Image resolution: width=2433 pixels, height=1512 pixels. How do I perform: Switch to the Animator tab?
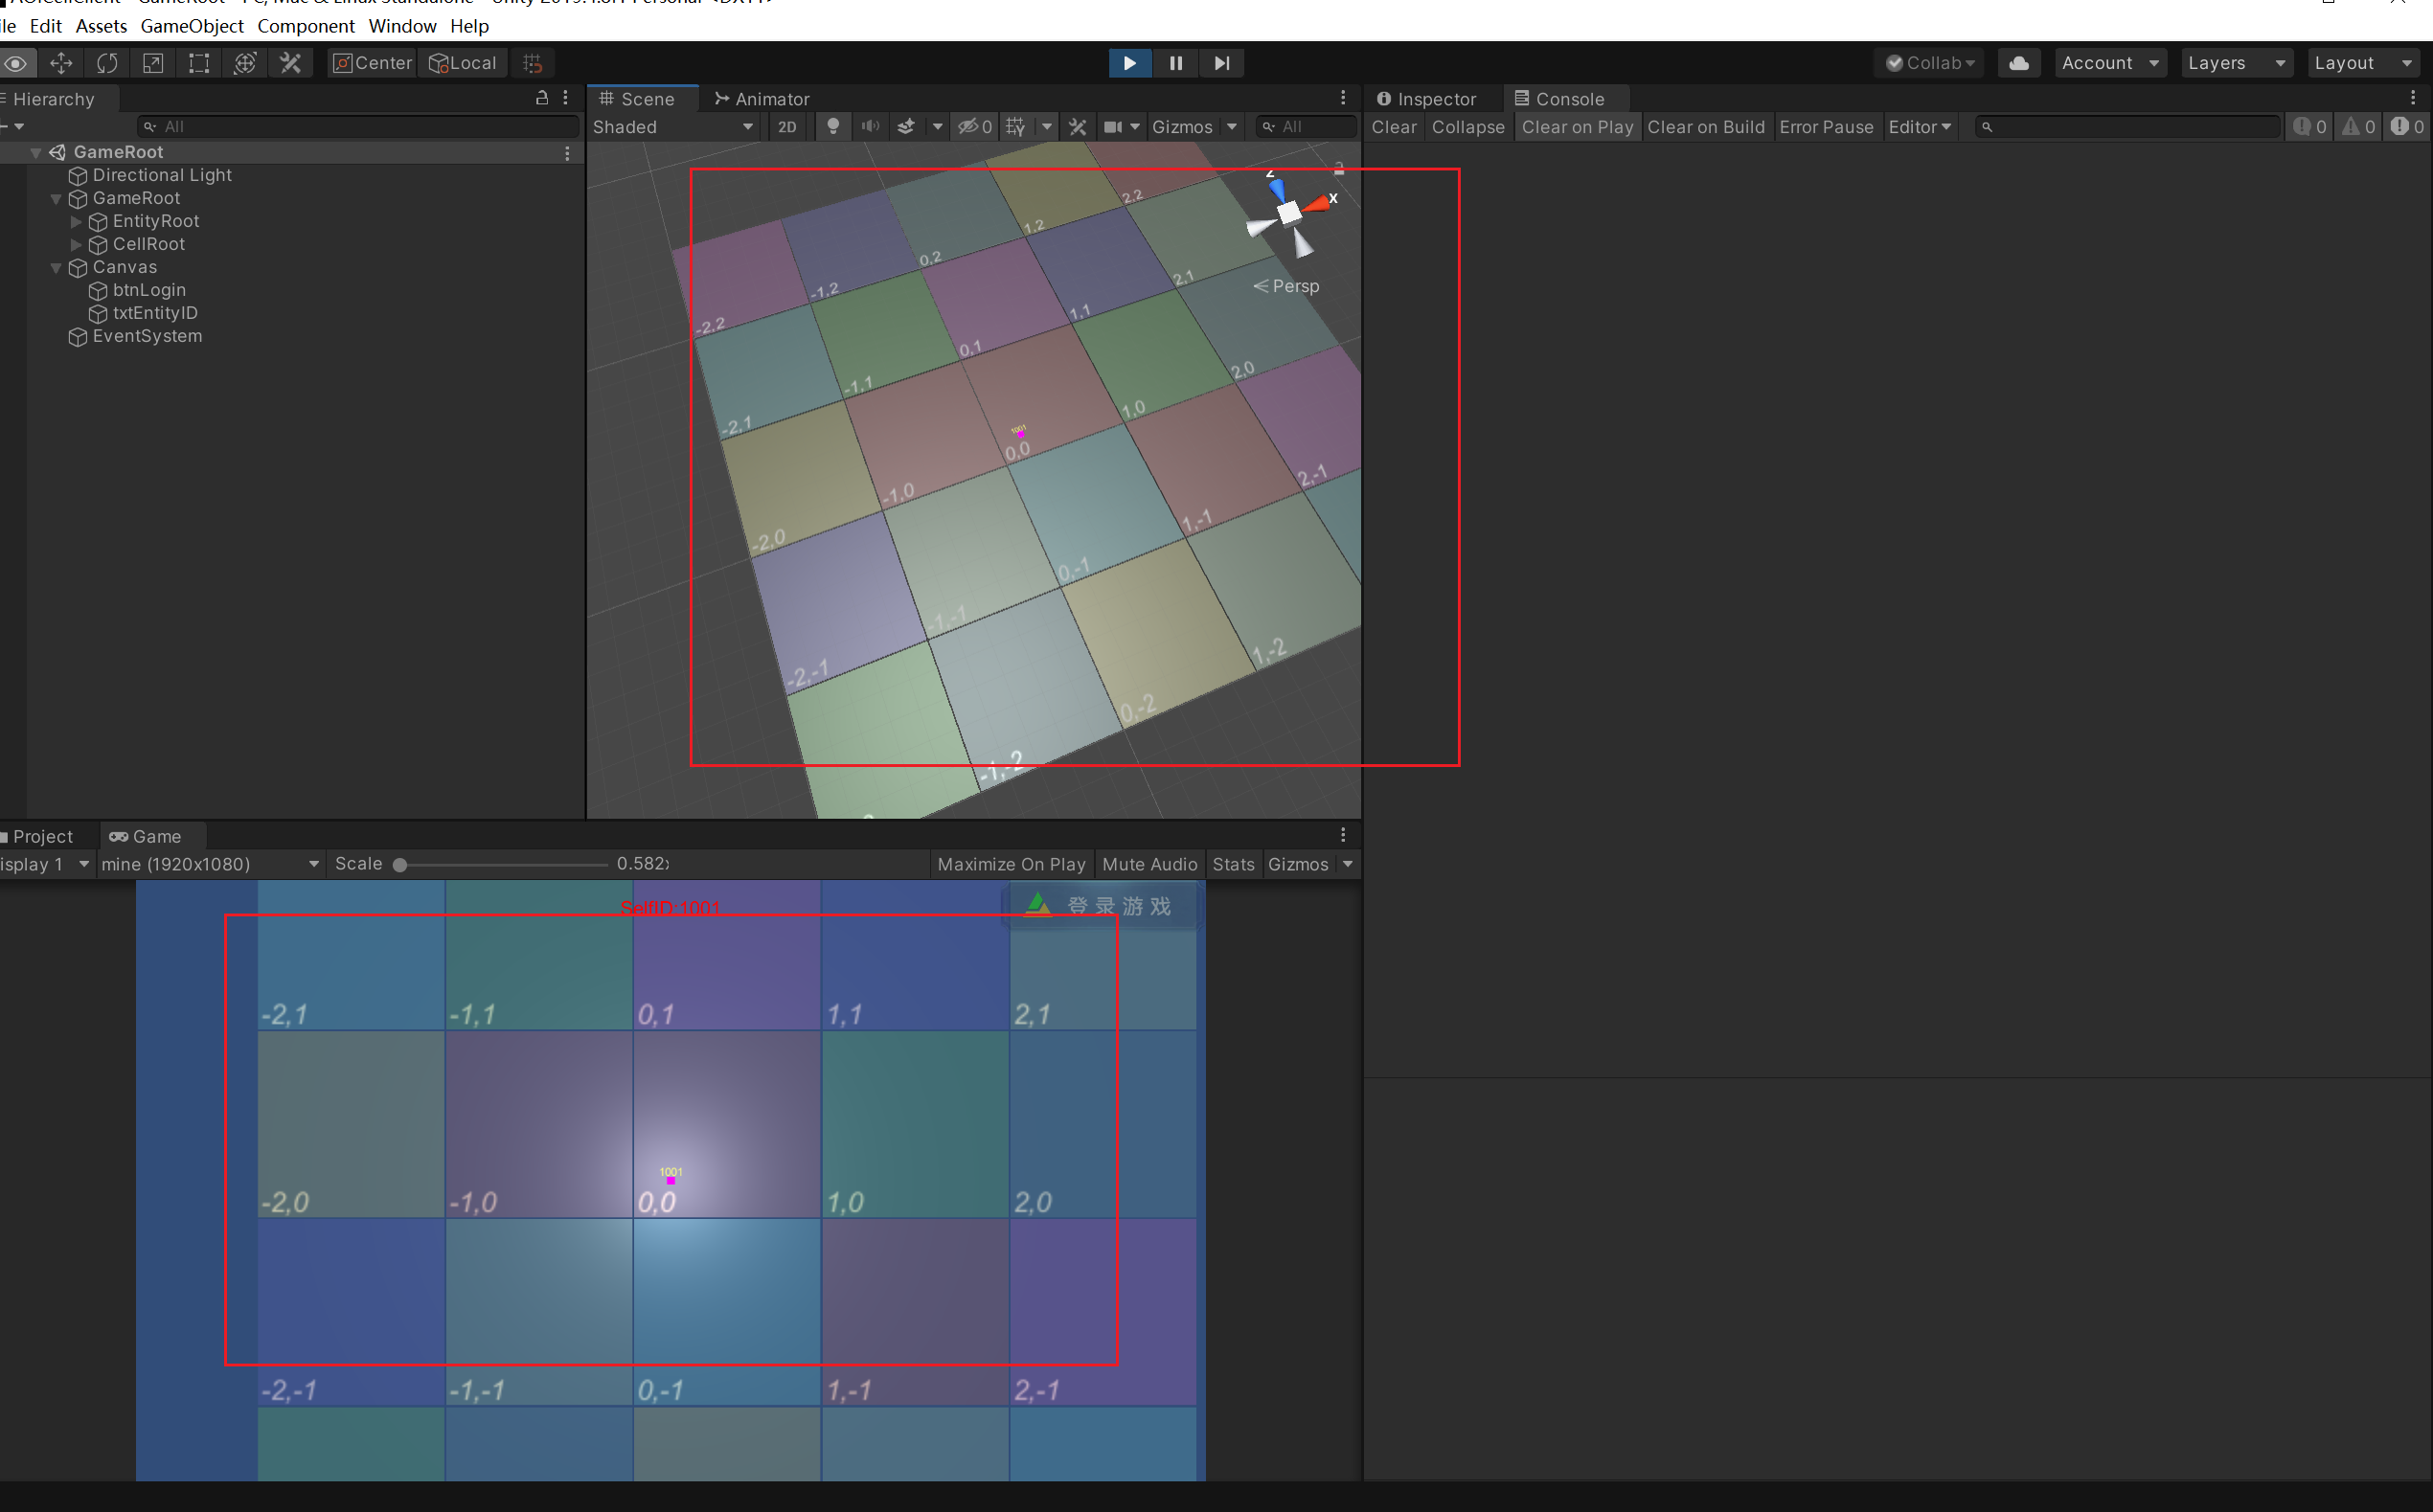click(762, 99)
